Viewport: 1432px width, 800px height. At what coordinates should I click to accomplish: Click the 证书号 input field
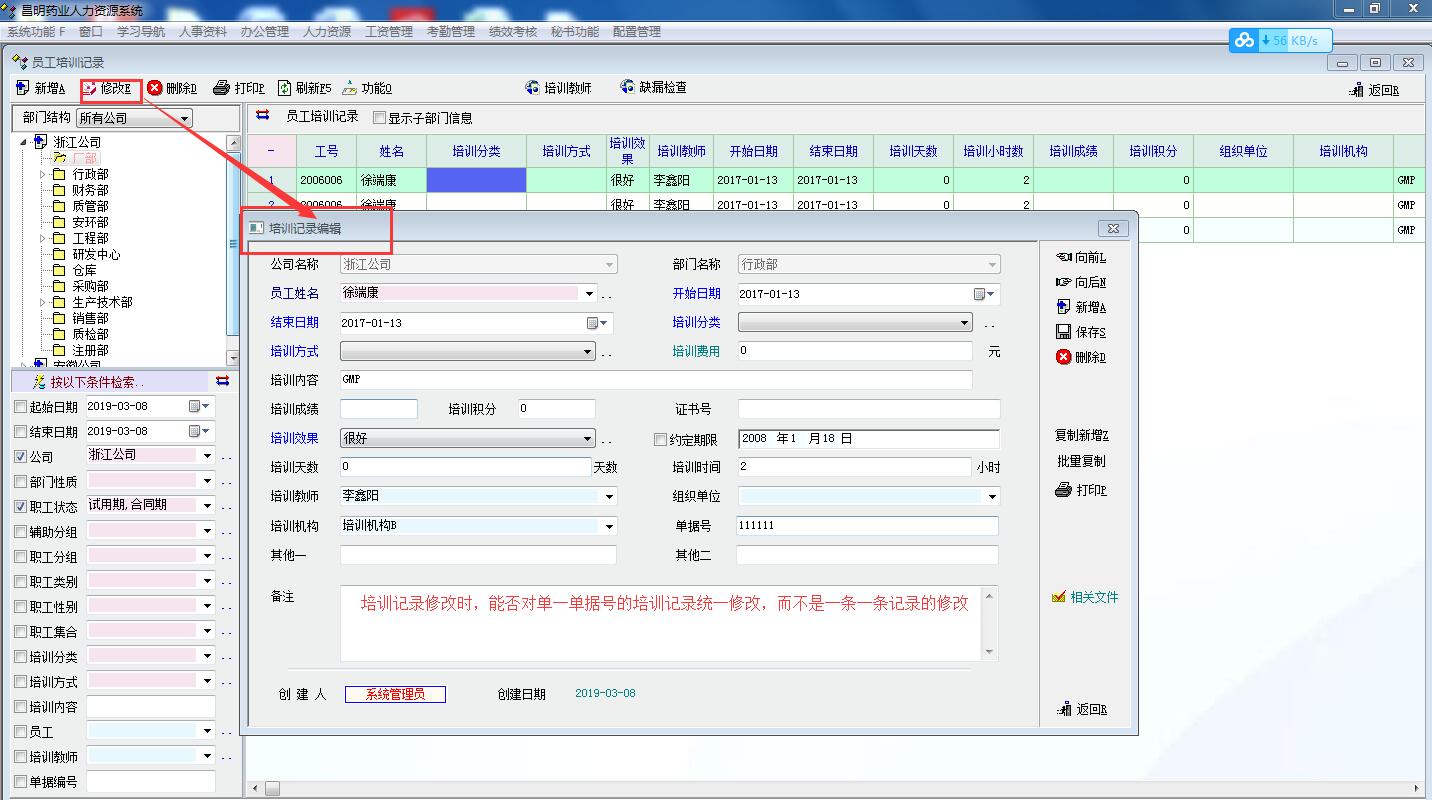click(x=868, y=409)
